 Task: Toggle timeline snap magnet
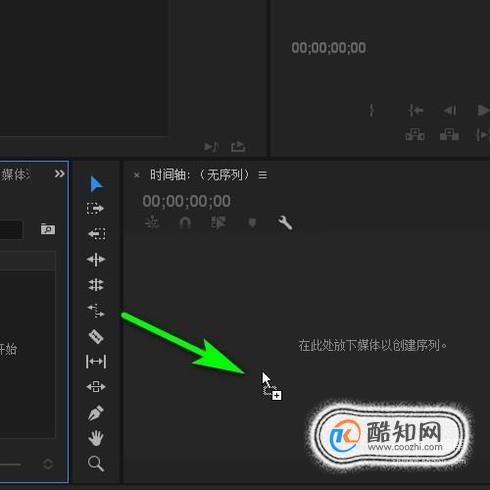[x=185, y=223]
